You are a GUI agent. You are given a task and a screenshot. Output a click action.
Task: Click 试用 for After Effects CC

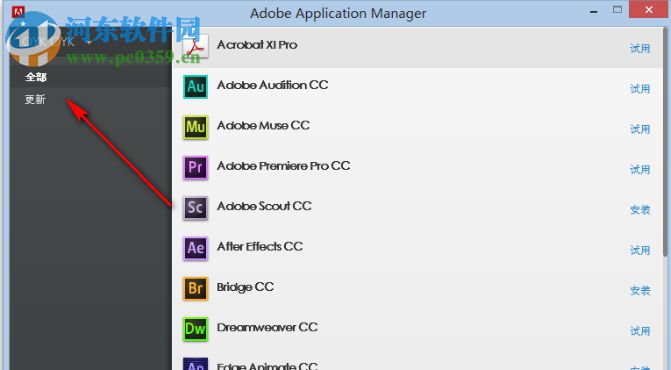coord(640,250)
